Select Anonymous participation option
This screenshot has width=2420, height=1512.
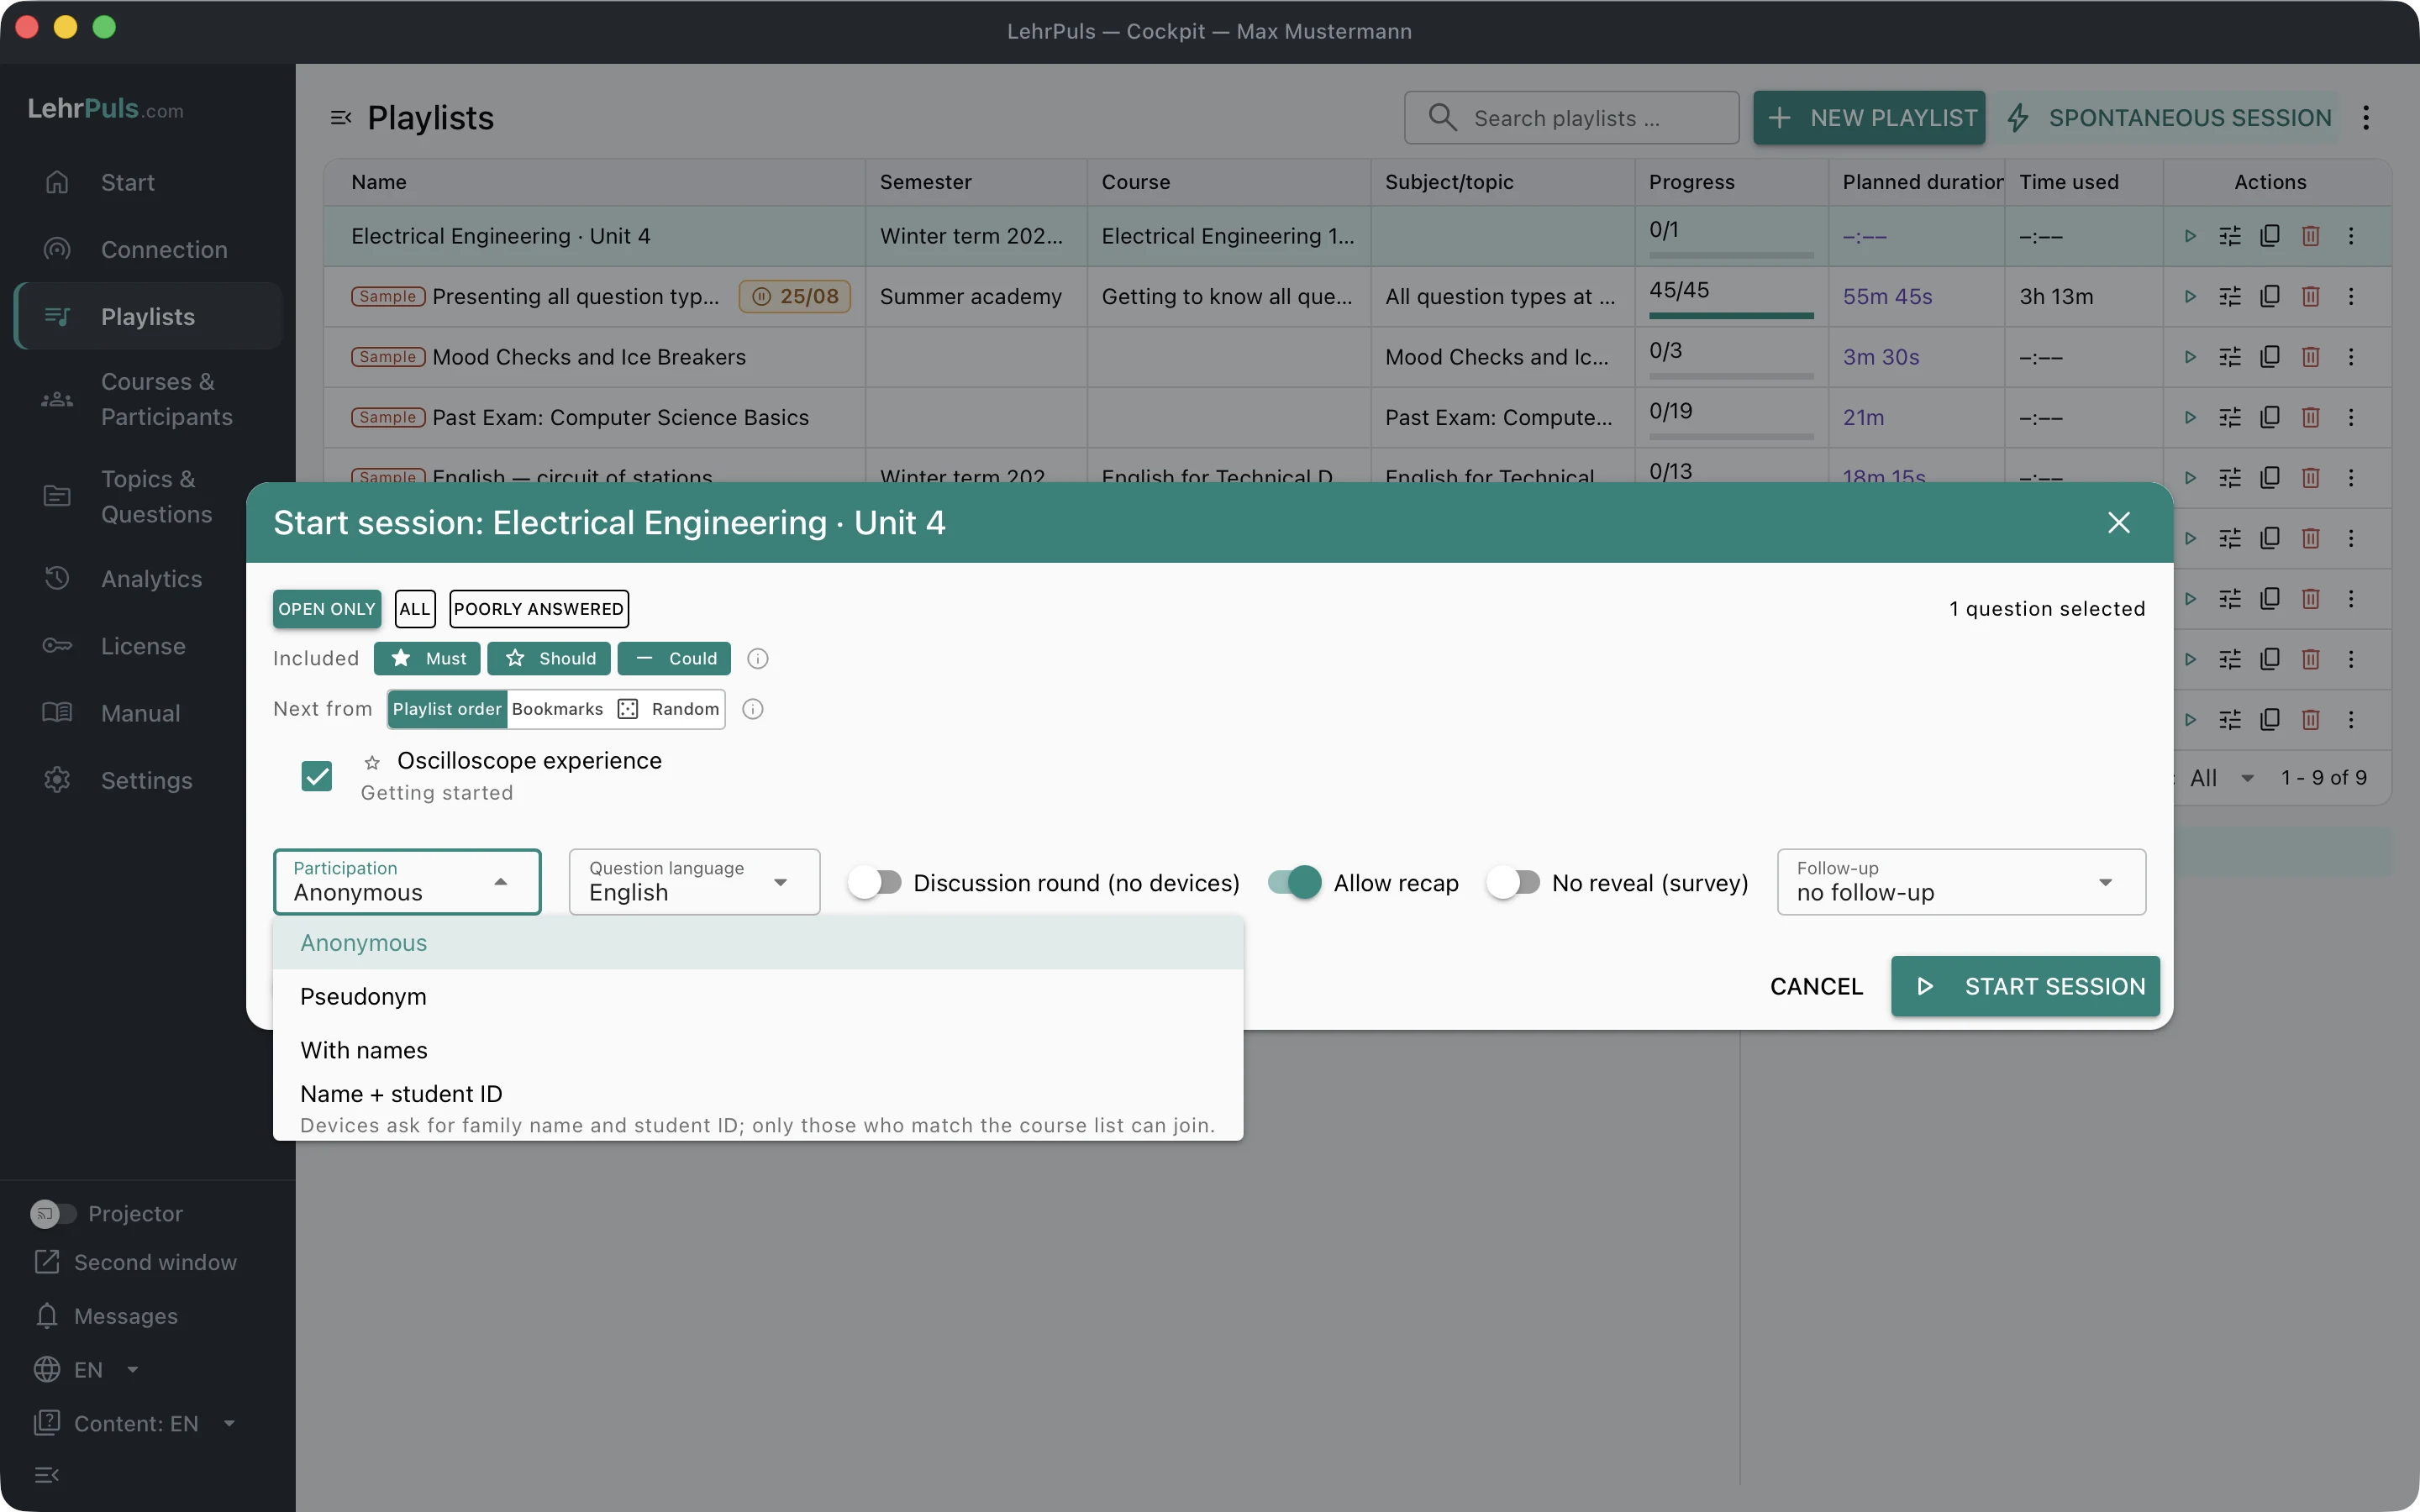coord(758,943)
